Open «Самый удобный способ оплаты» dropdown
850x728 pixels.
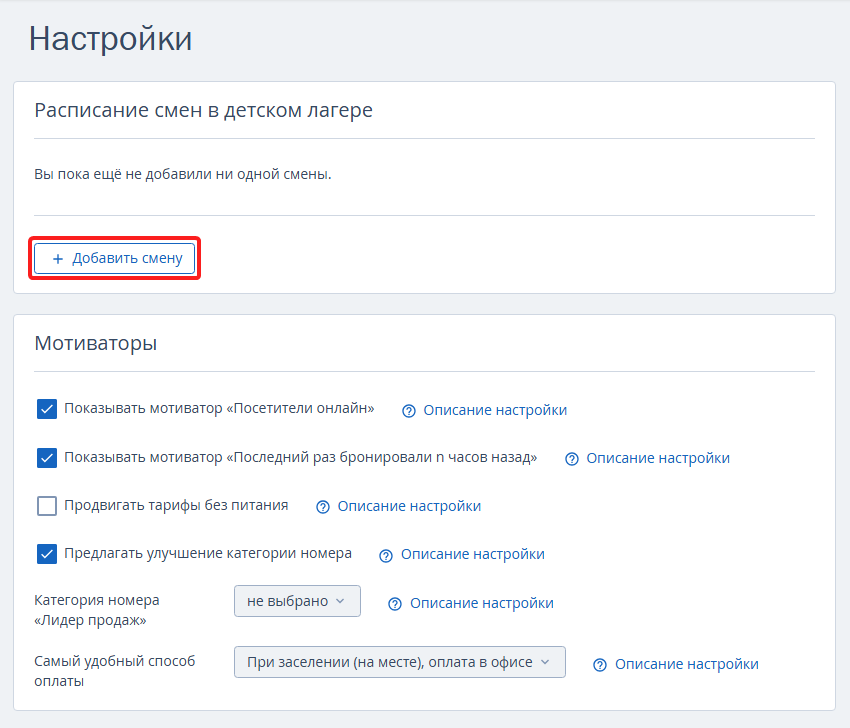pyautogui.click(x=400, y=662)
